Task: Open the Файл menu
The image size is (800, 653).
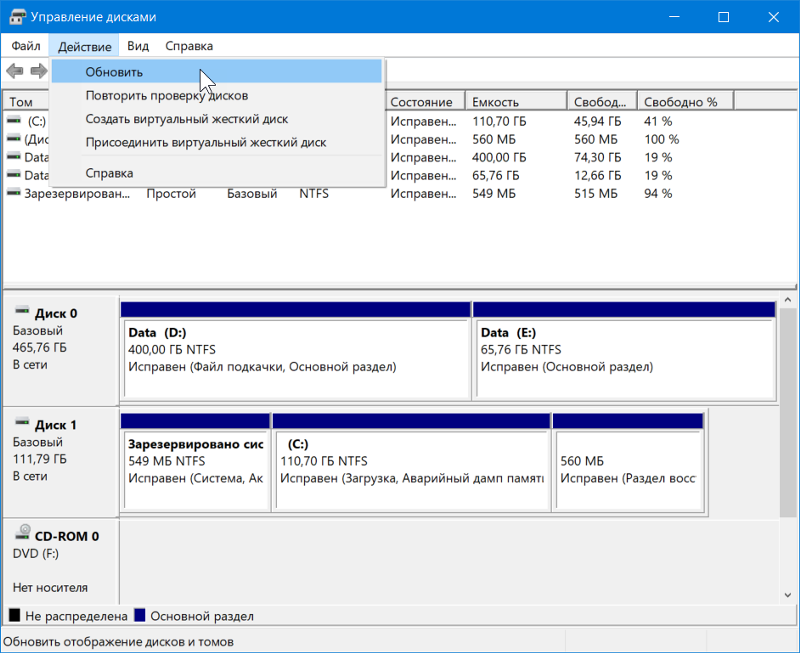Action: [x=26, y=46]
